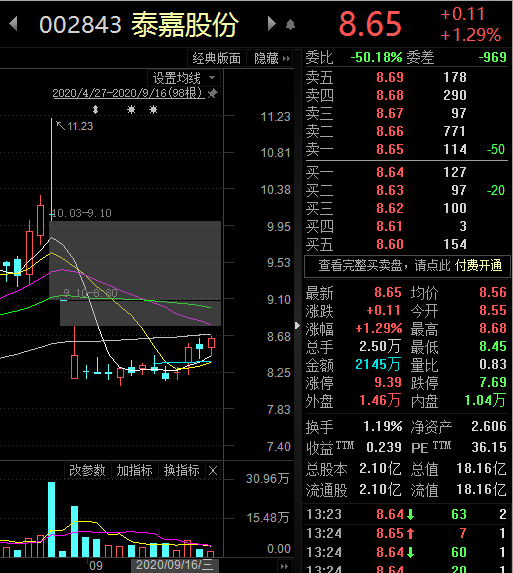Viewport: 513px width, 573px height.
Task: Click 最高 value 8.68
Action: click(x=493, y=328)
